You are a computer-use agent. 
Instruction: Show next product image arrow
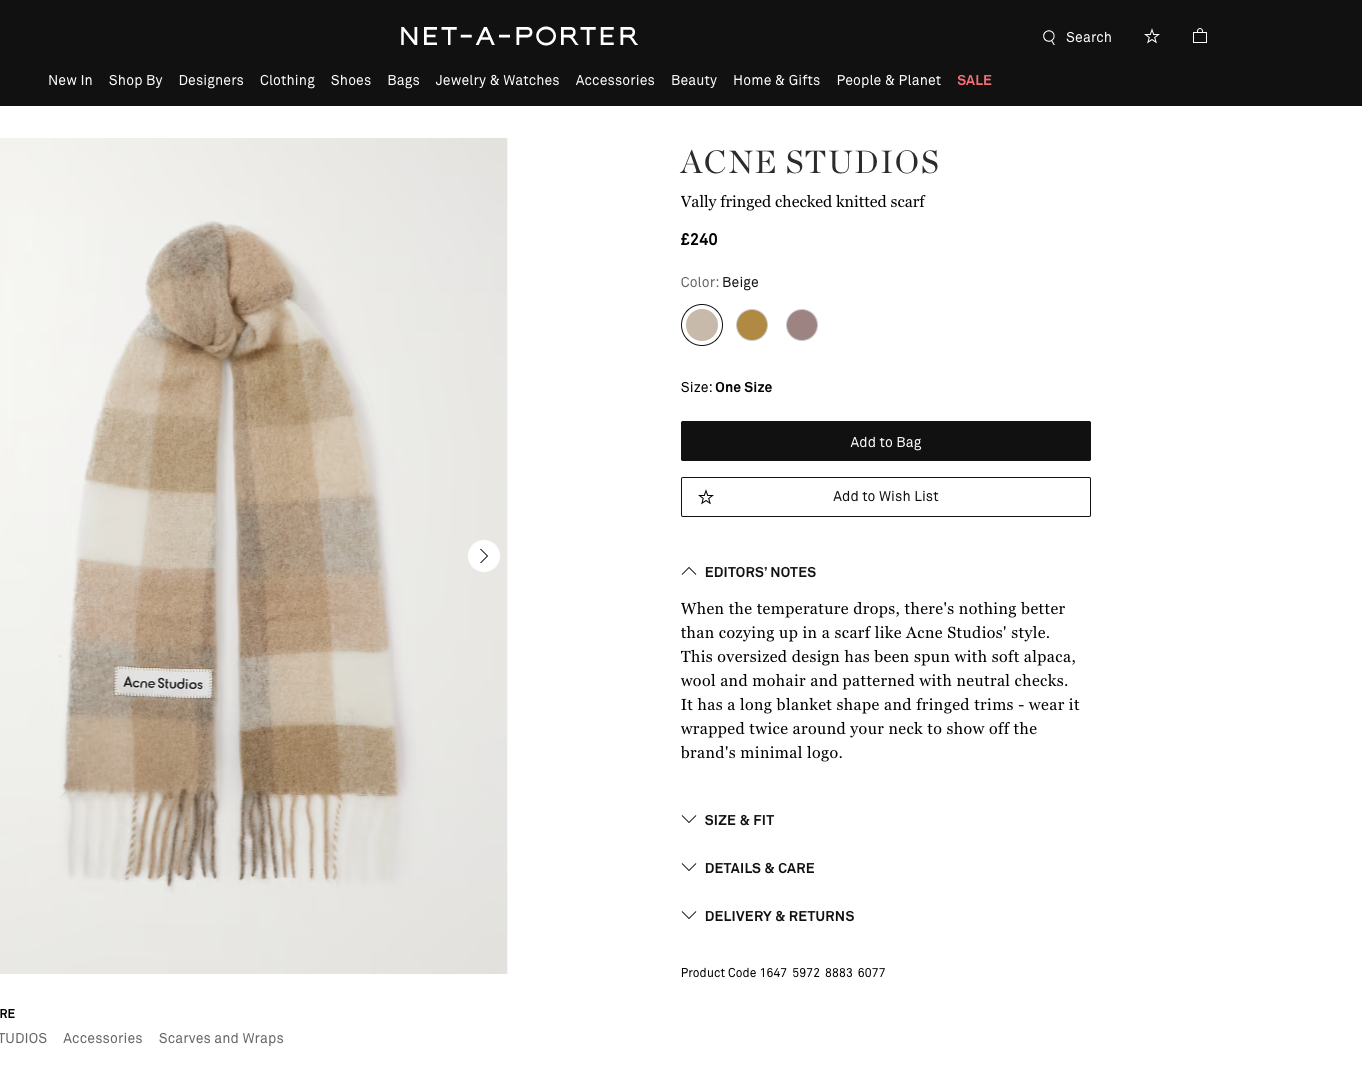[484, 556]
